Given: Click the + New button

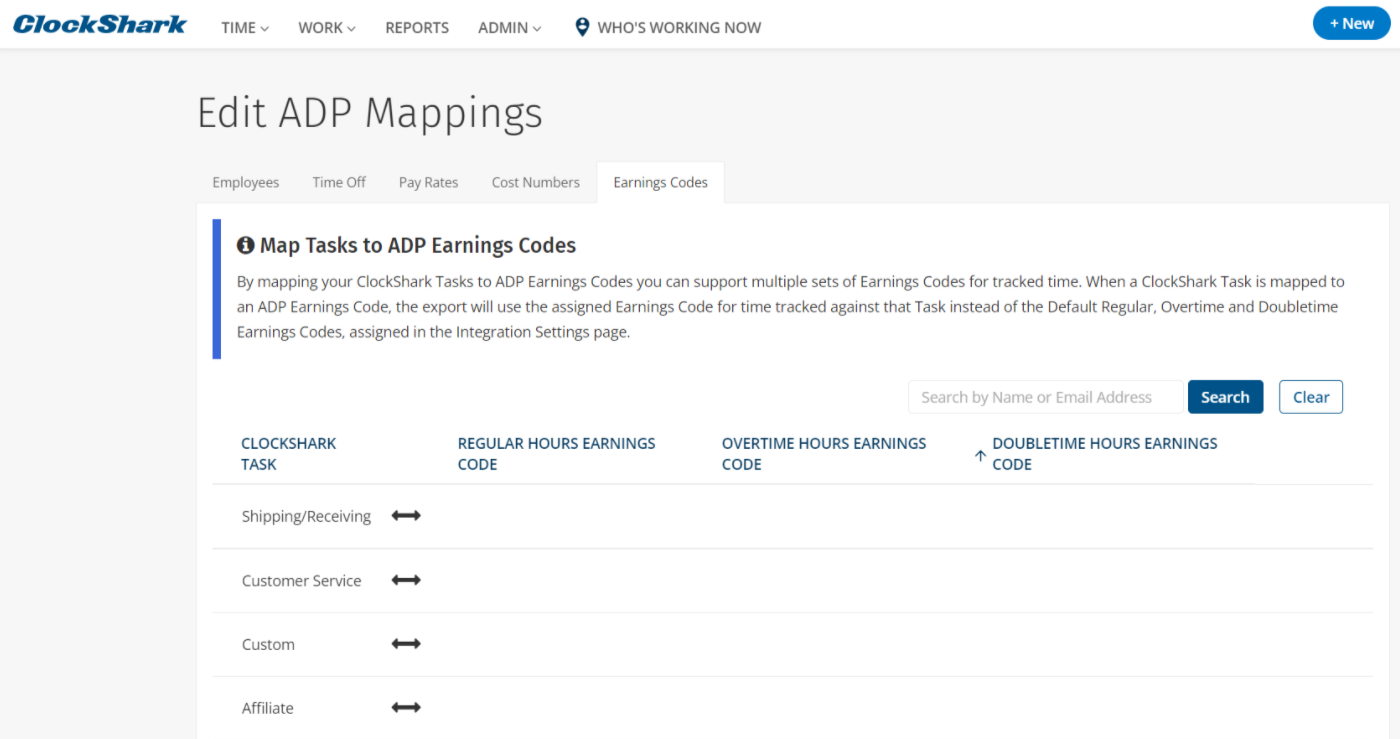Looking at the screenshot, I should (1351, 23).
